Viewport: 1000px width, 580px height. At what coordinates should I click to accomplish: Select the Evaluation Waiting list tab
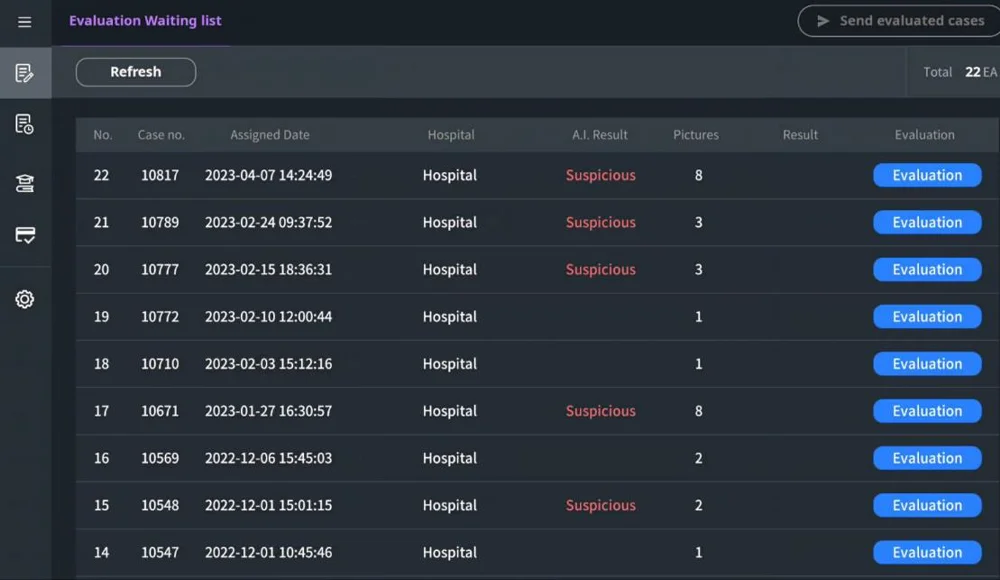pos(145,21)
